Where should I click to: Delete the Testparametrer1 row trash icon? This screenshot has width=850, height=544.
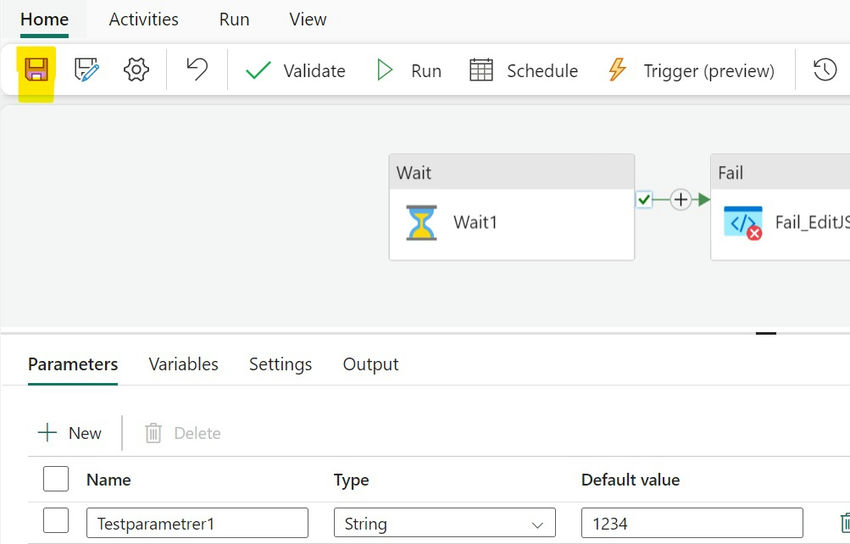[x=843, y=523]
